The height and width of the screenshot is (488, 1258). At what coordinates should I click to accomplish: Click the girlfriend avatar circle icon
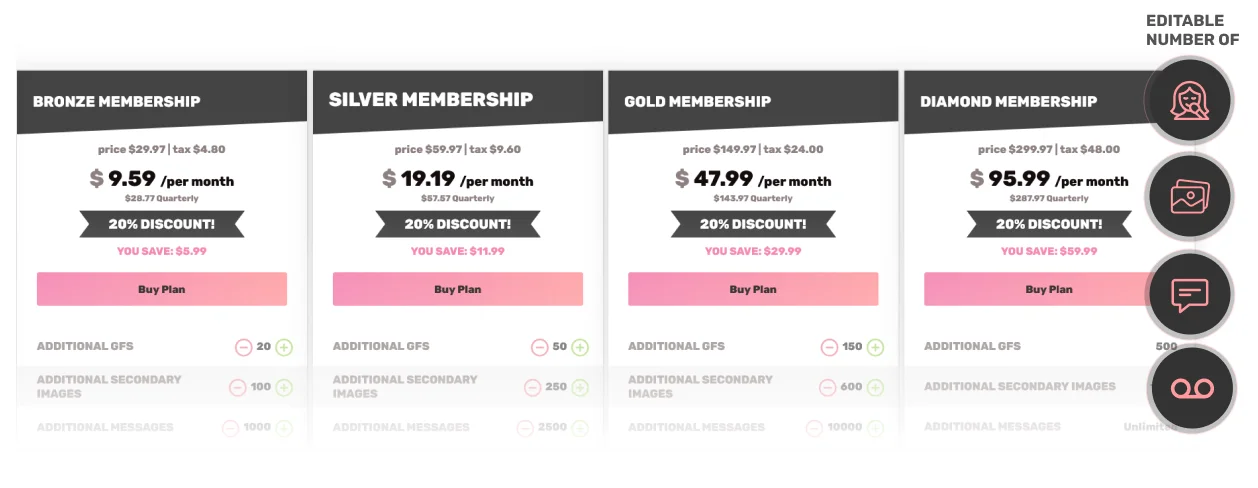pos(1190,100)
